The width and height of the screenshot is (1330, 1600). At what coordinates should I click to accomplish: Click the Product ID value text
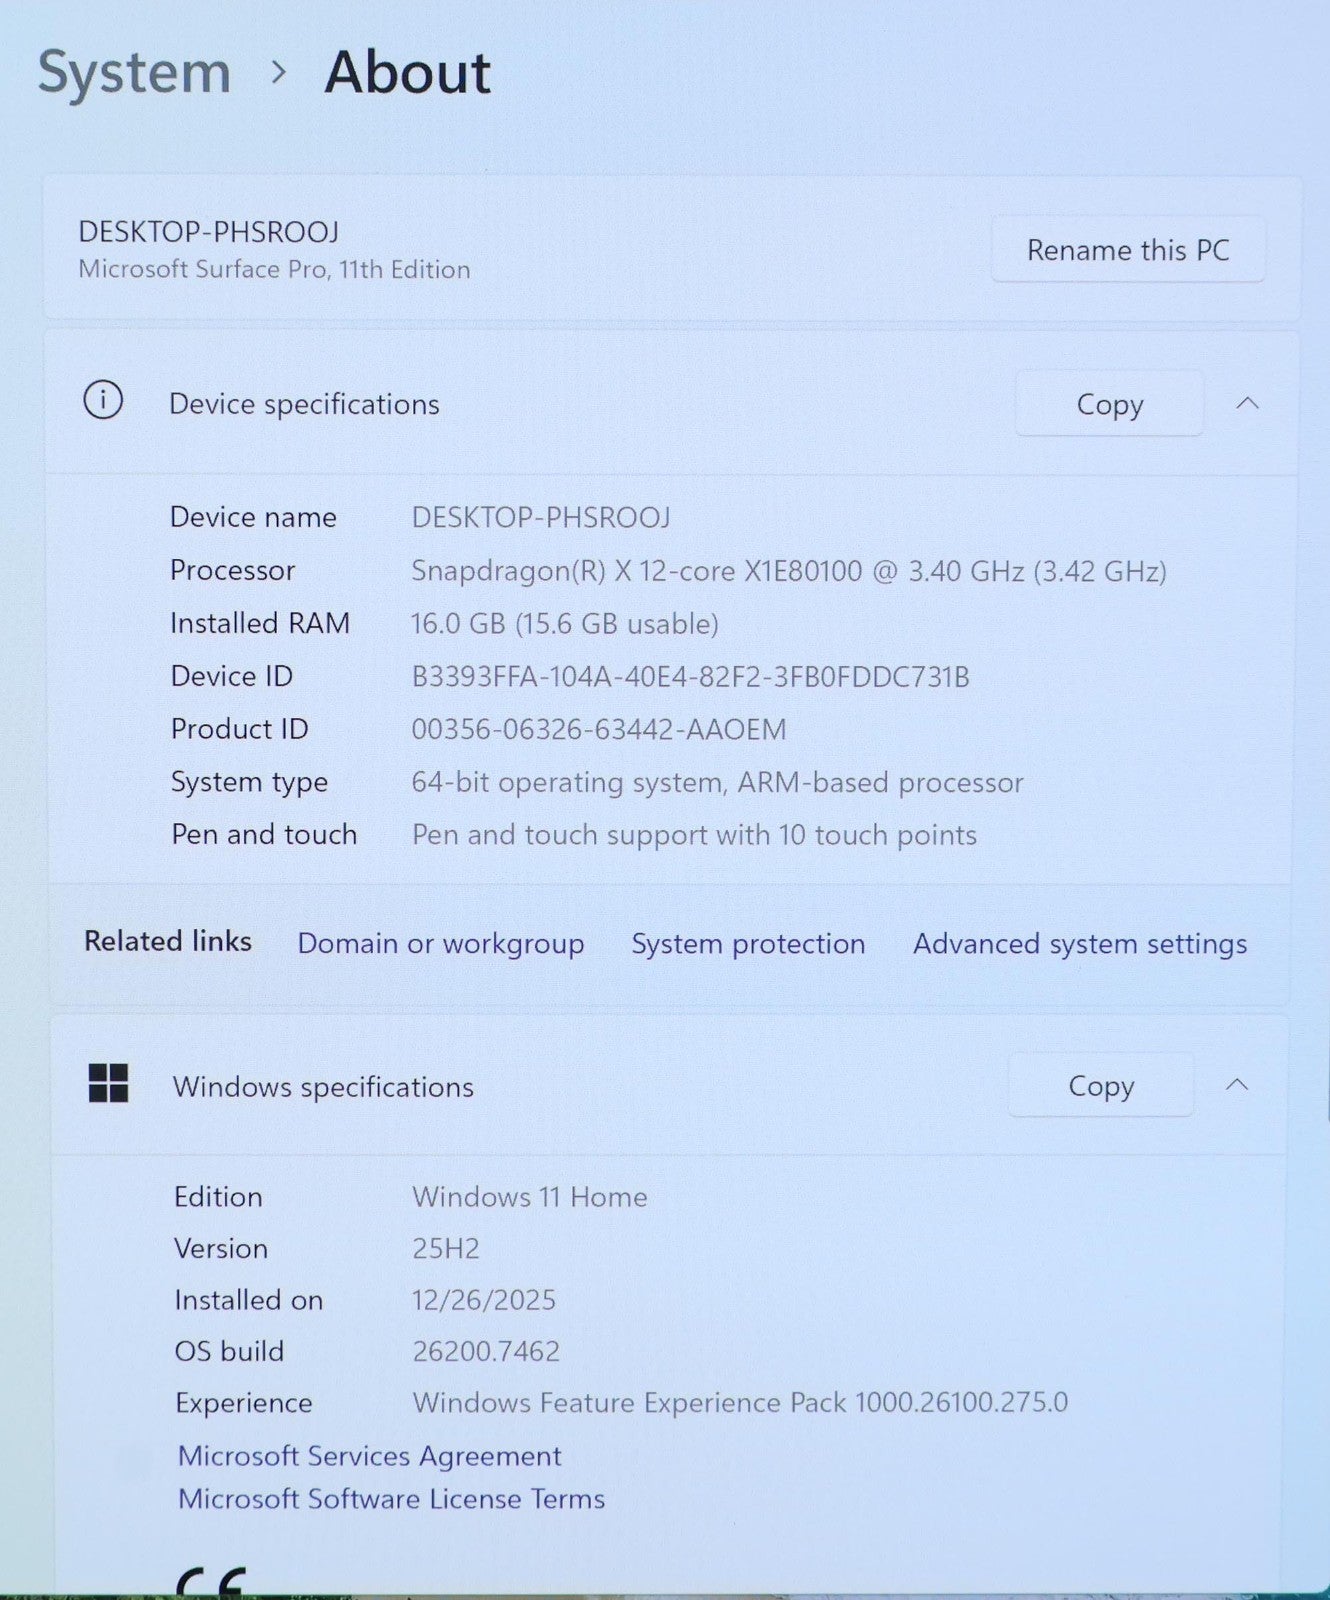(598, 729)
